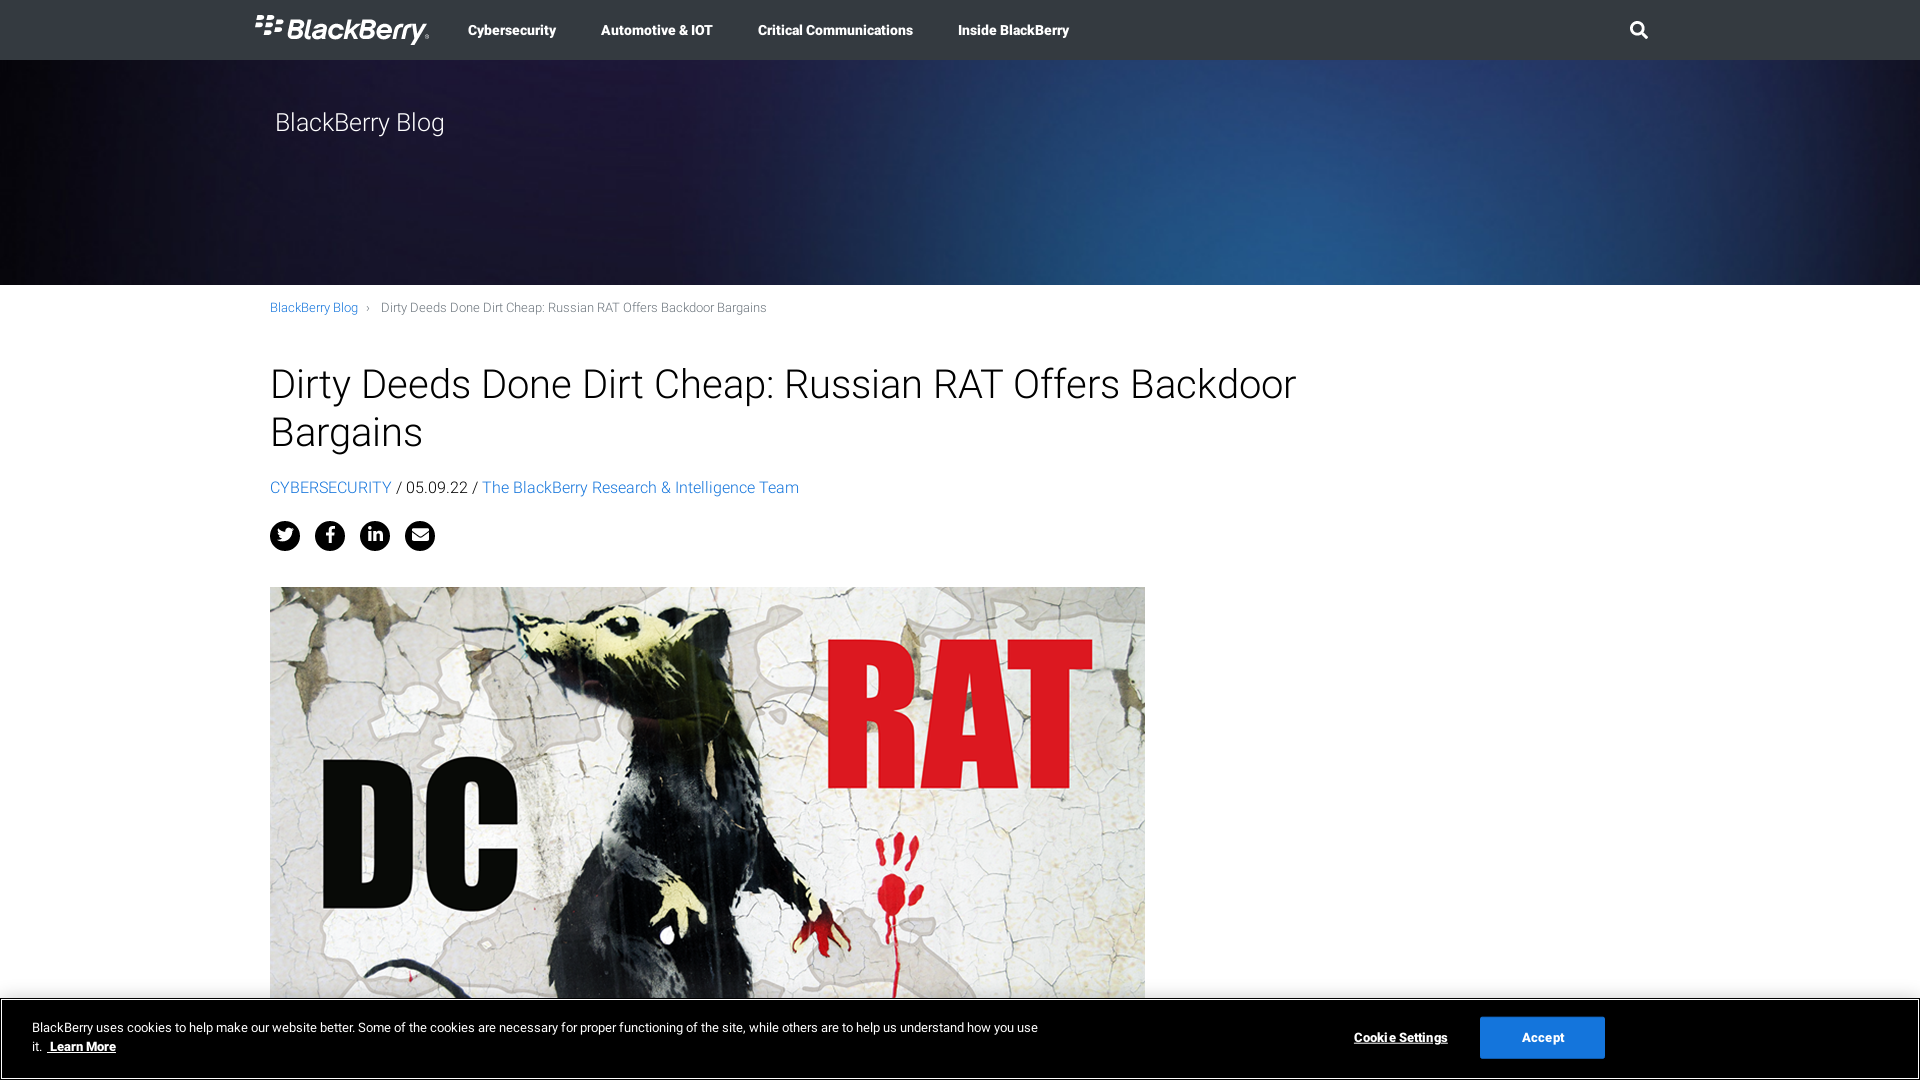
Task: Open the Inside BlackBerry menu
Action: (x=1013, y=30)
